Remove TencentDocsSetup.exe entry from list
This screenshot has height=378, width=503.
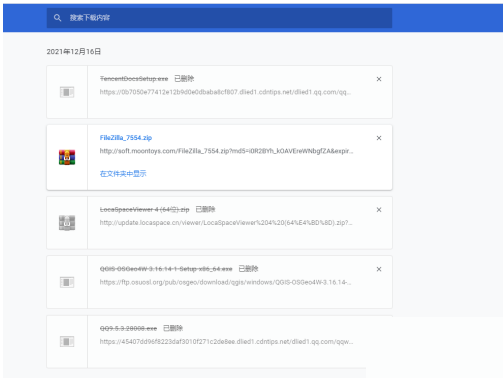pyautogui.click(x=379, y=79)
